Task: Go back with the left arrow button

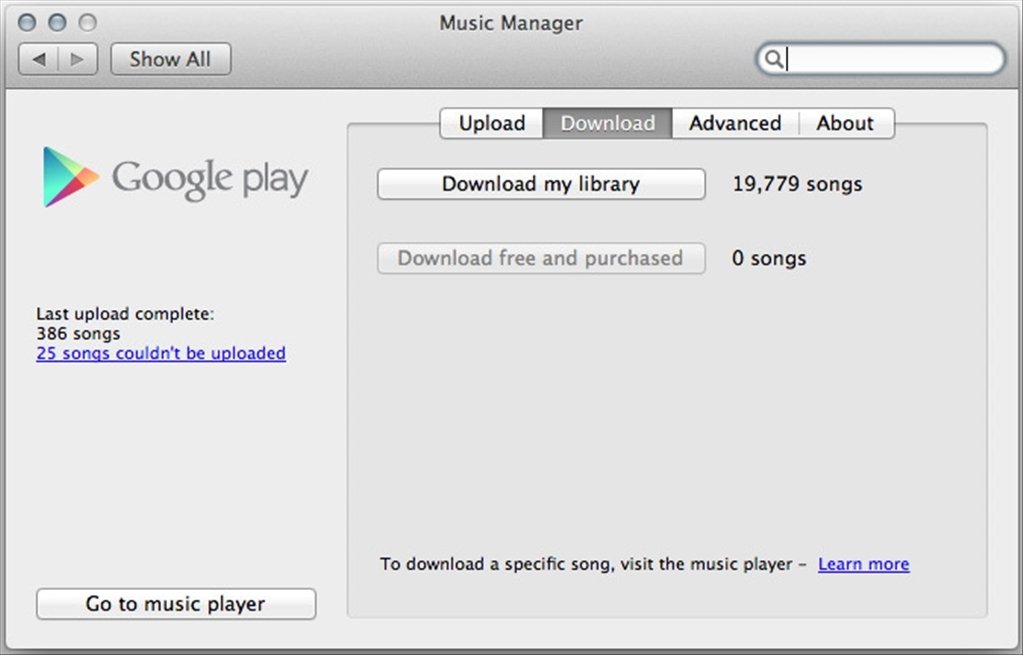Action: coord(38,59)
